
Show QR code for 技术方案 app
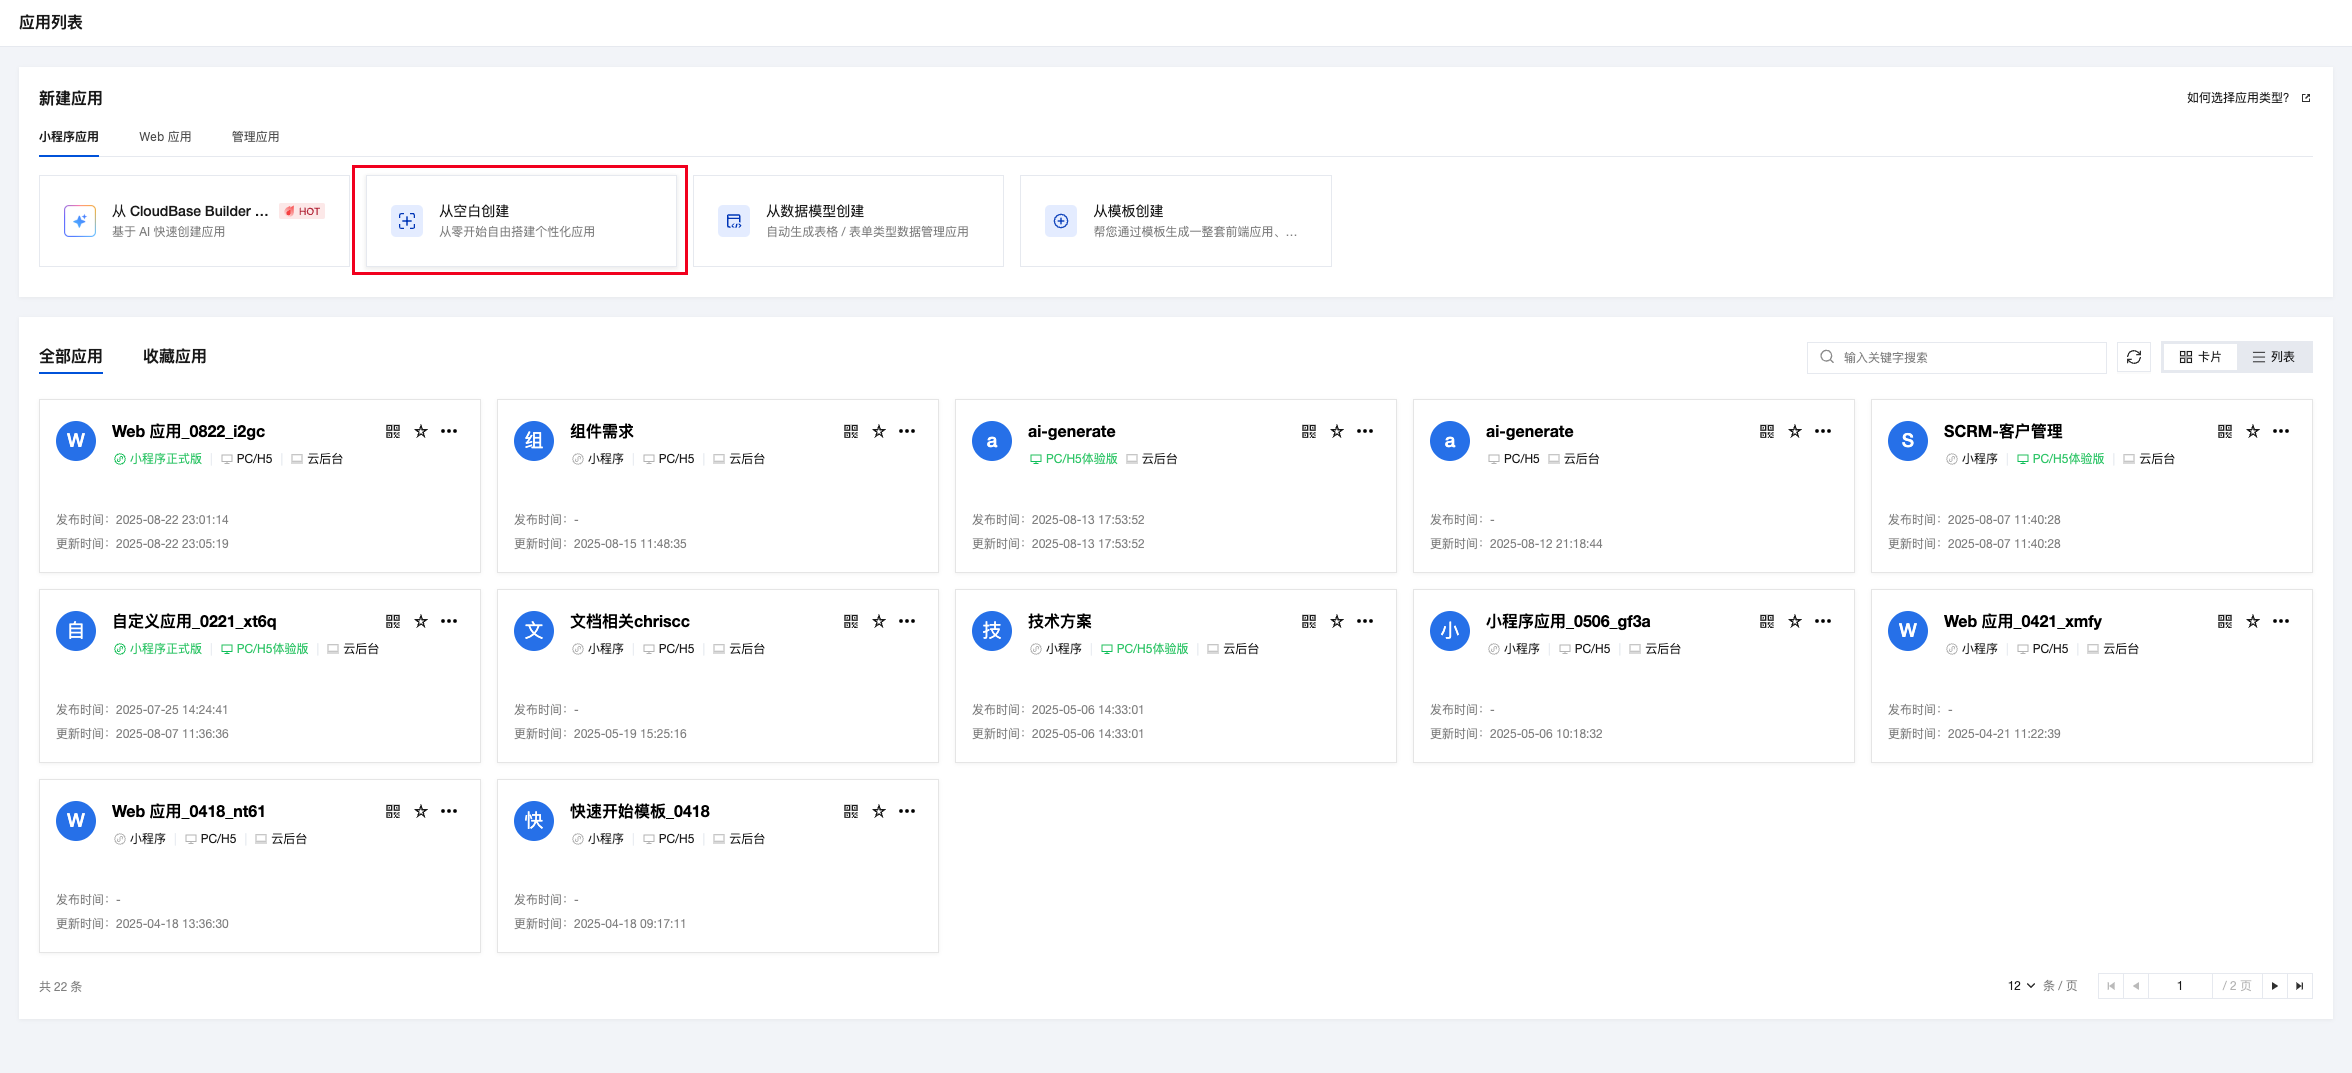[1309, 621]
